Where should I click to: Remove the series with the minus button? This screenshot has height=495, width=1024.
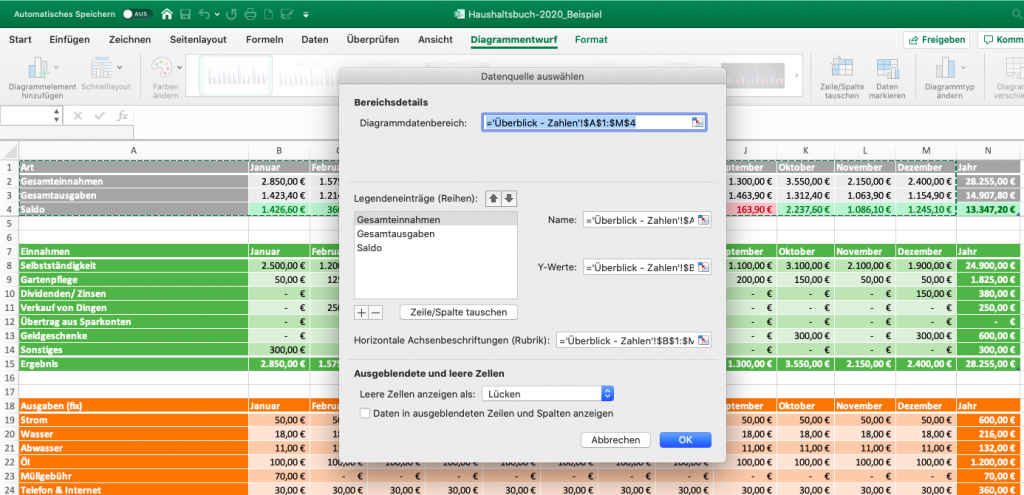[376, 313]
